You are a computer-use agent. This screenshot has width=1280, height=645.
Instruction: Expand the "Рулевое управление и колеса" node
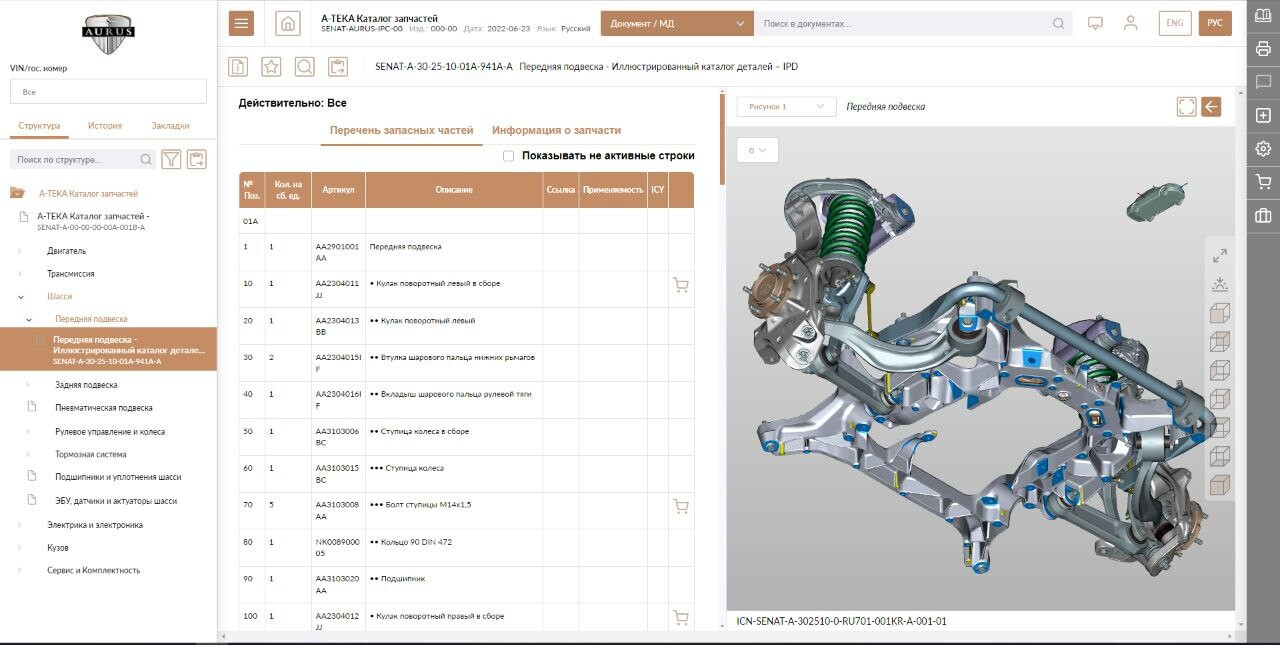point(29,432)
